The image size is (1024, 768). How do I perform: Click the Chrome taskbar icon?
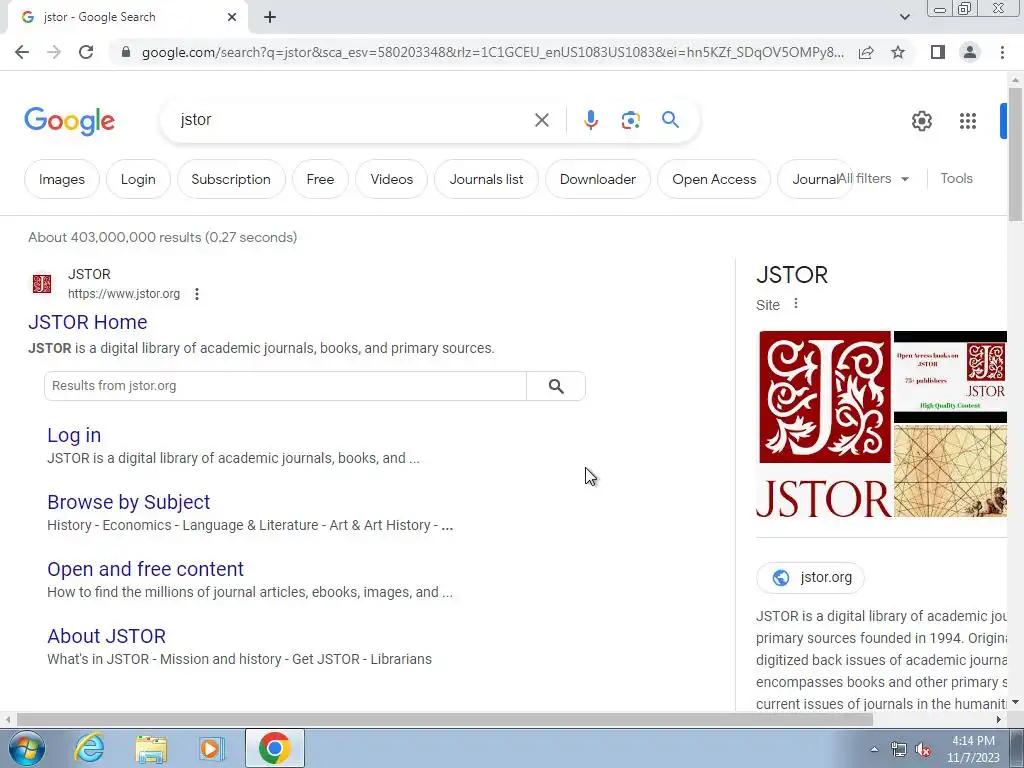coord(275,748)
